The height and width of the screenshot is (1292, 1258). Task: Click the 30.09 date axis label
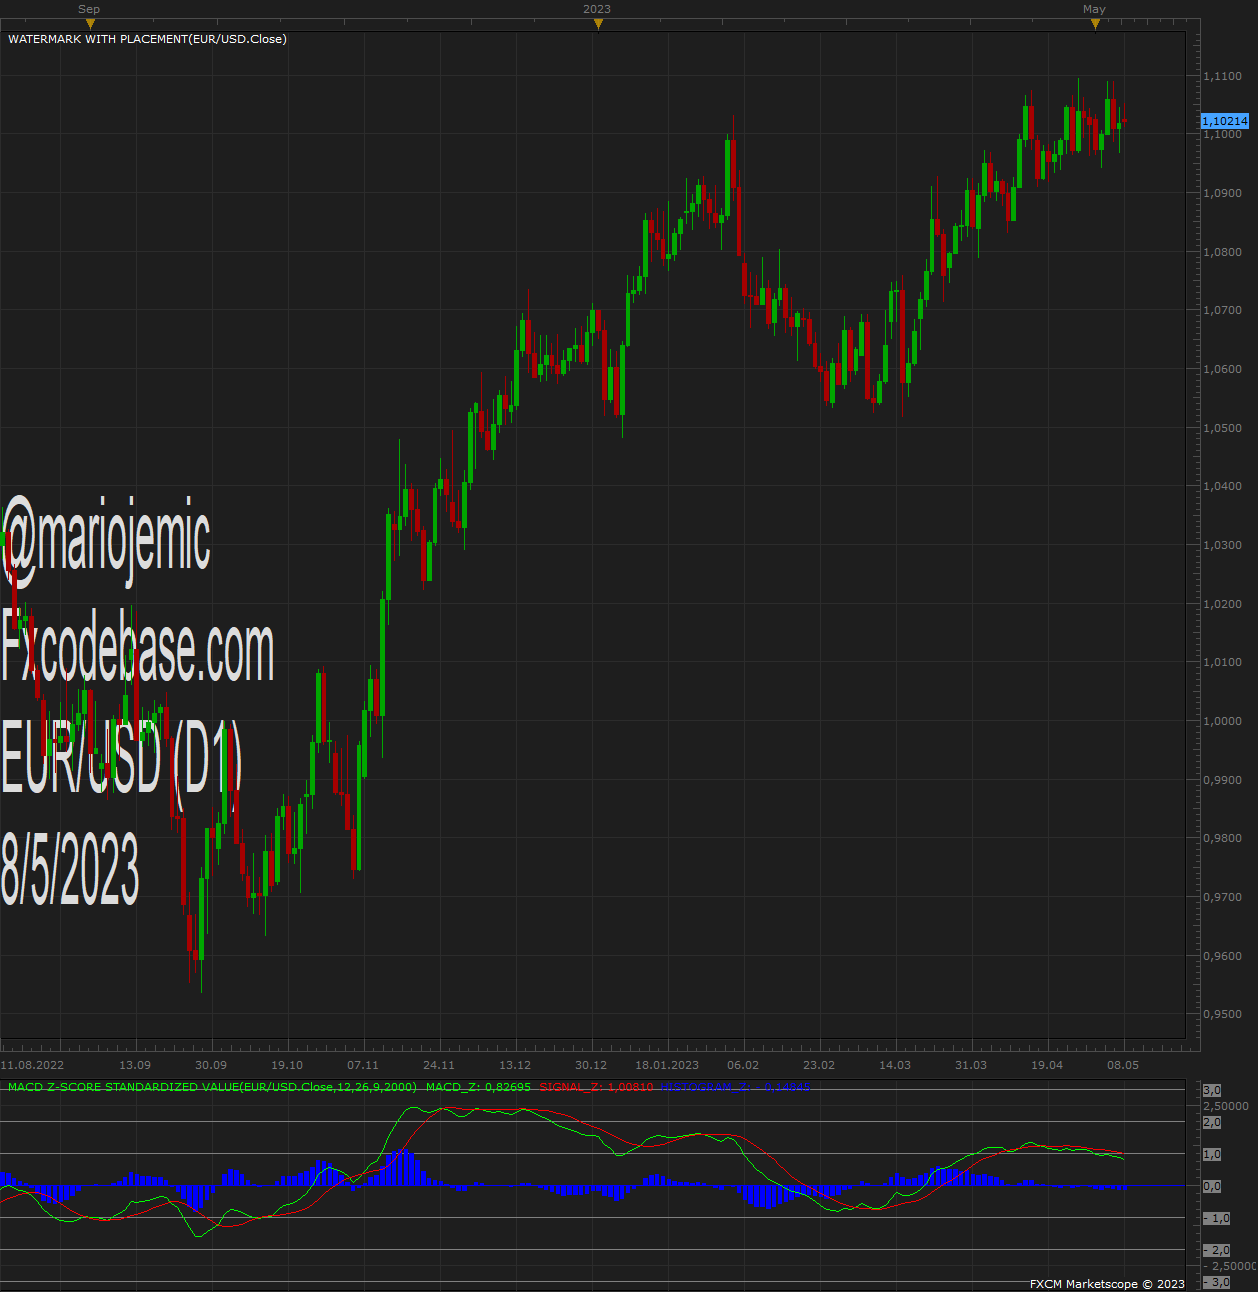[x=211, y=1065]
